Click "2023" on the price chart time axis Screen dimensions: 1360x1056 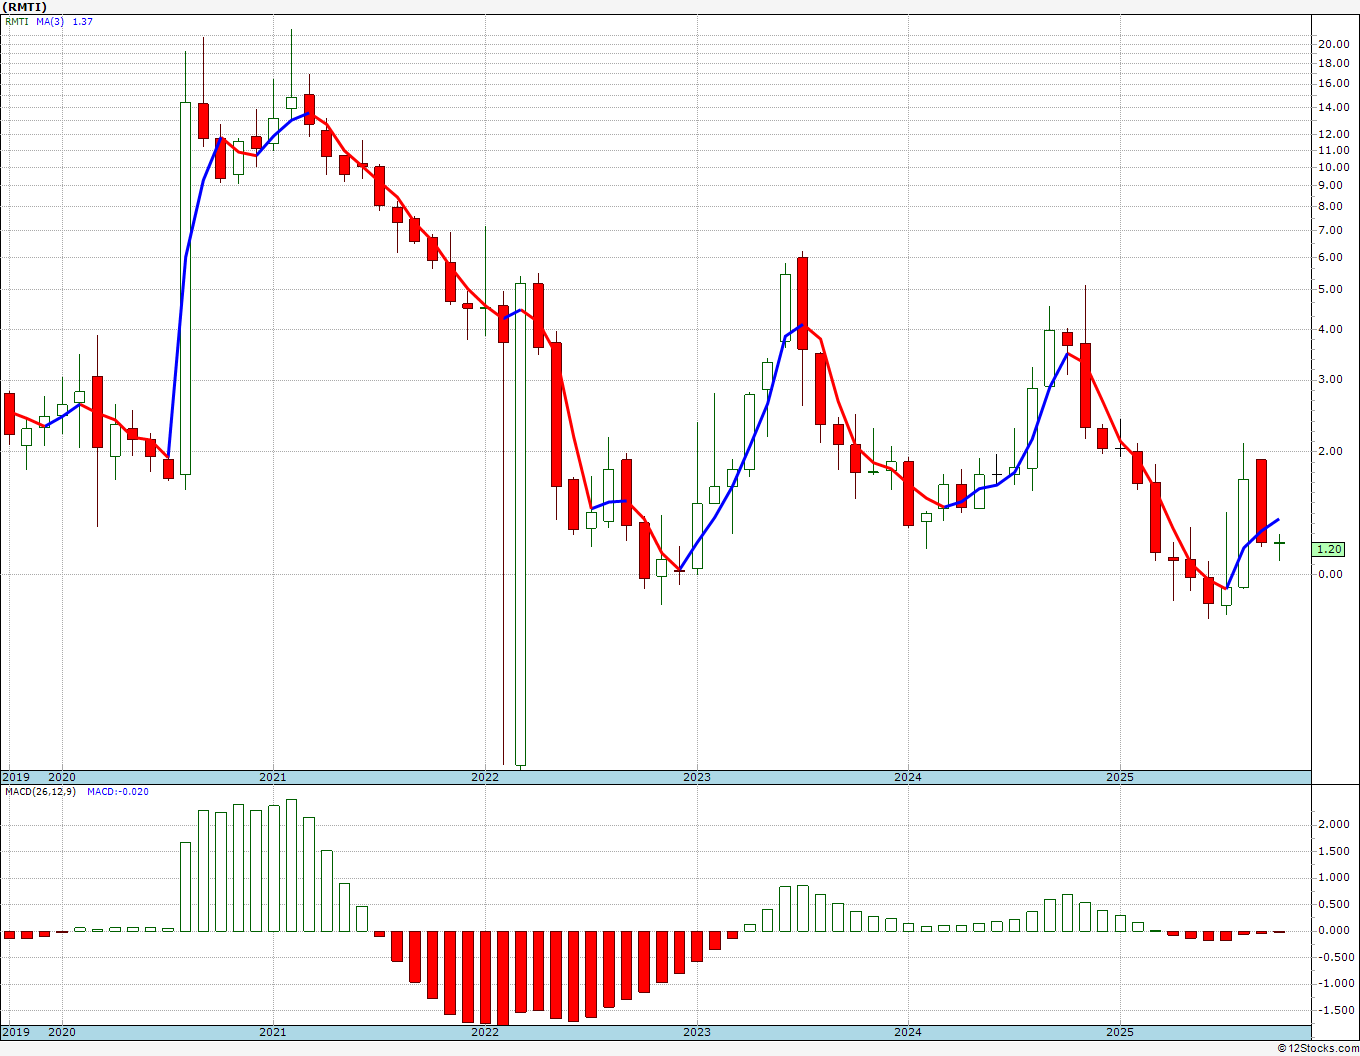697,777
